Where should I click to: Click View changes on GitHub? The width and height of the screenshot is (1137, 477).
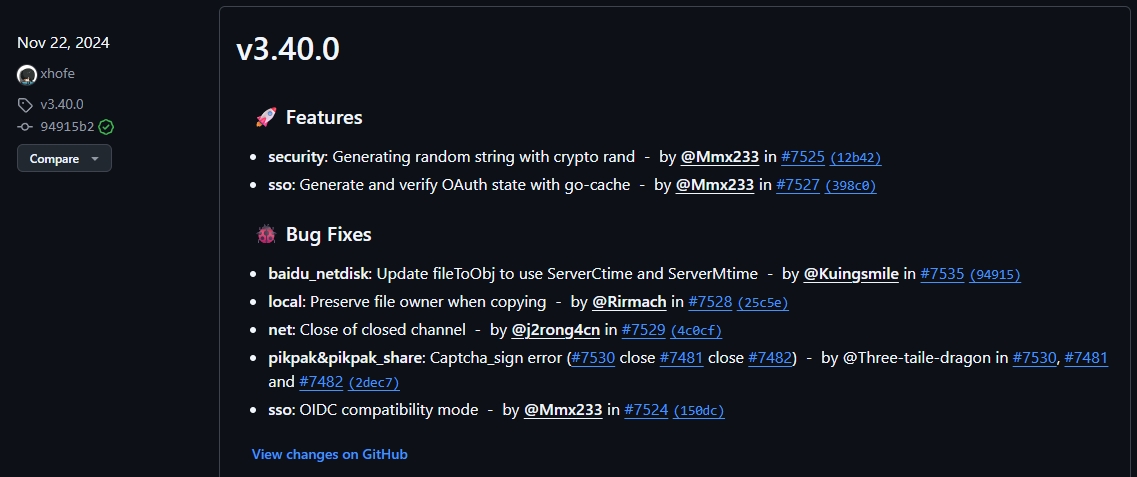pyautogui.click(x=329, y=454)
